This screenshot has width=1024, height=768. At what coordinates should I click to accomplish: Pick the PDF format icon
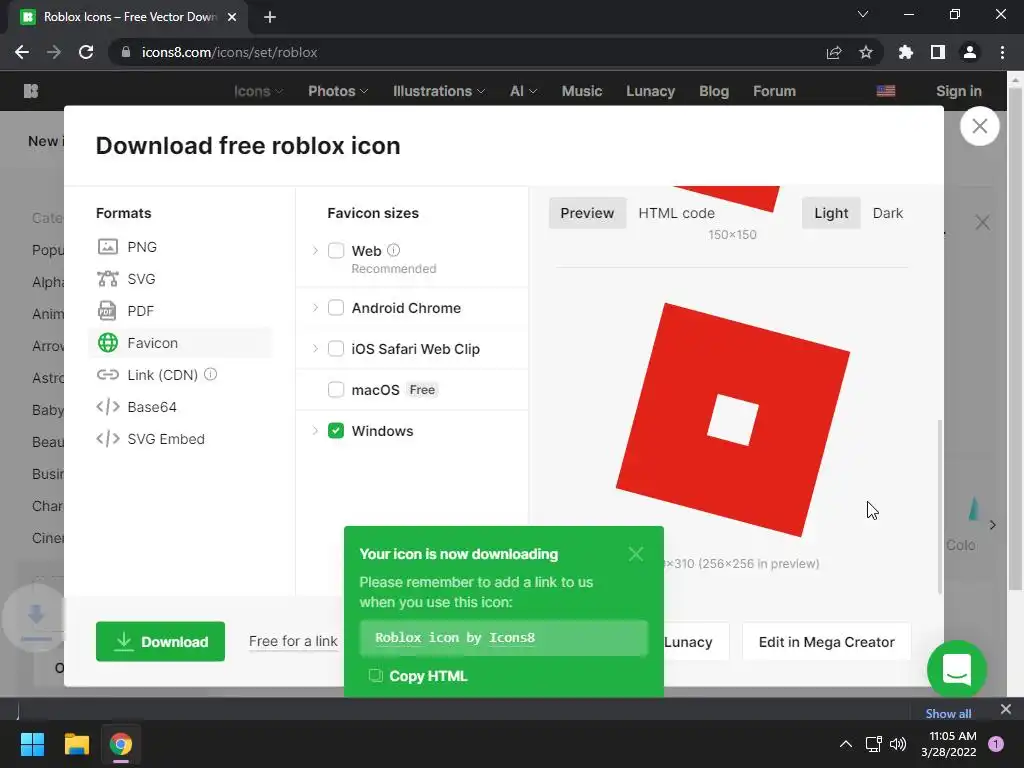(x=108, y=311)
